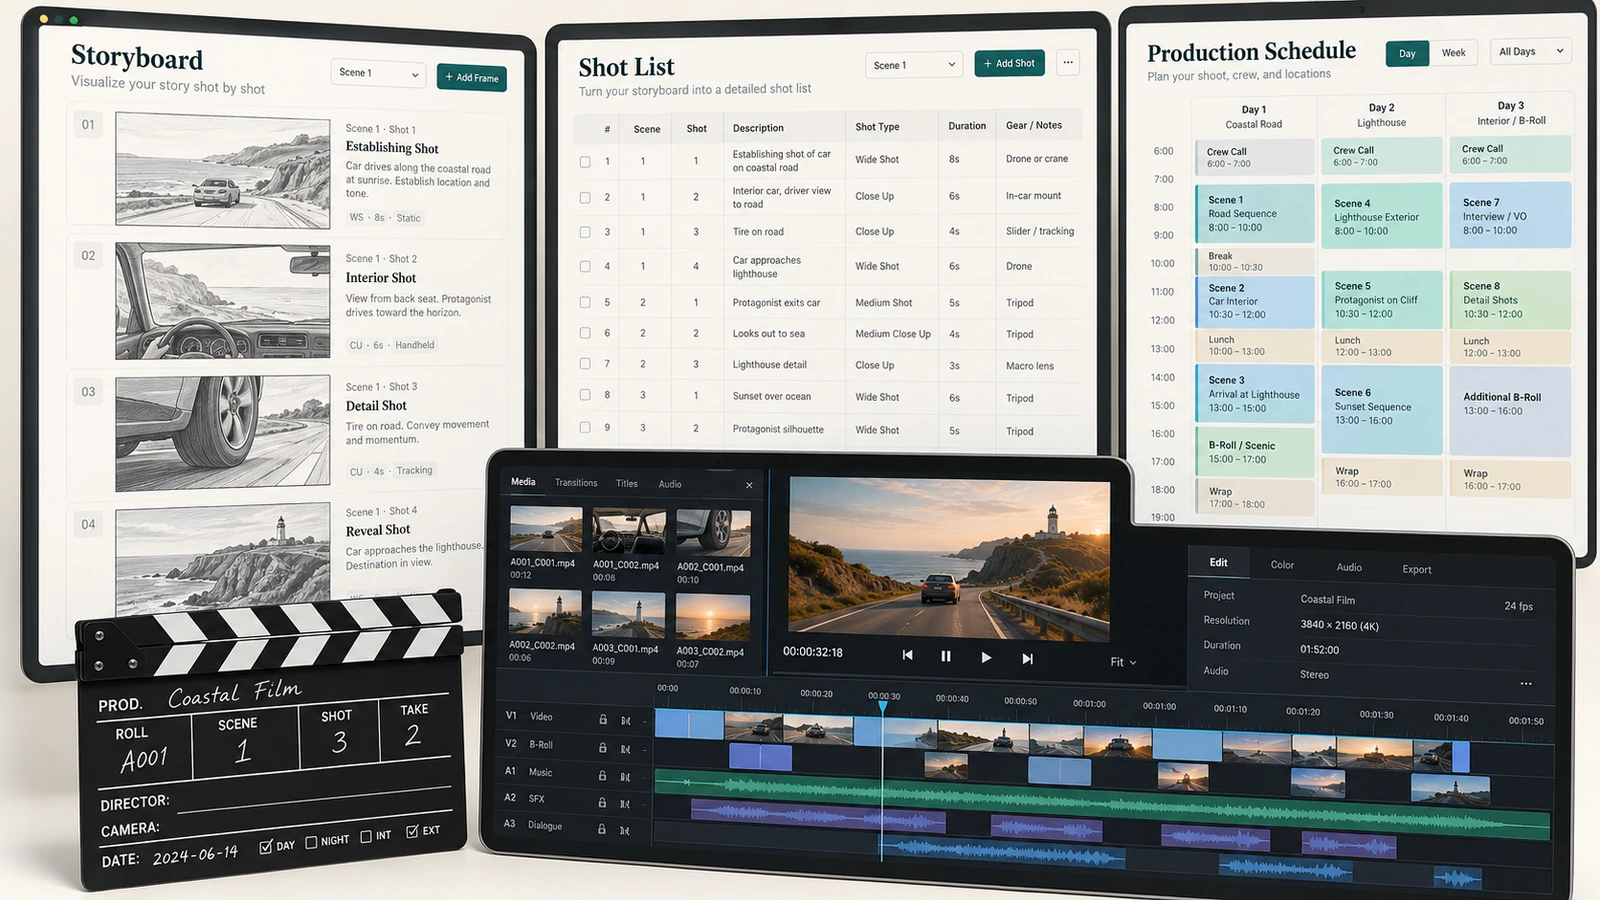
Task: Click the snap icon on A1 Music track
Action: click(x=626, y=776)
